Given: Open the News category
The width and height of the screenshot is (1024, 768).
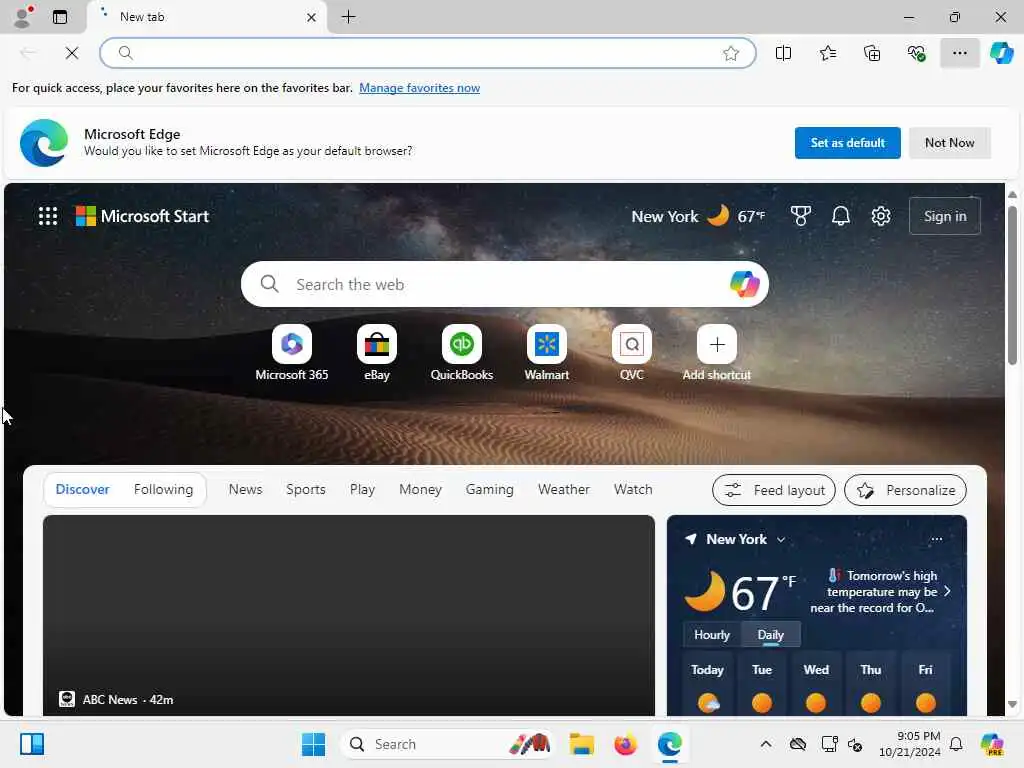Looking at the screenshot, I should [246, 489].
